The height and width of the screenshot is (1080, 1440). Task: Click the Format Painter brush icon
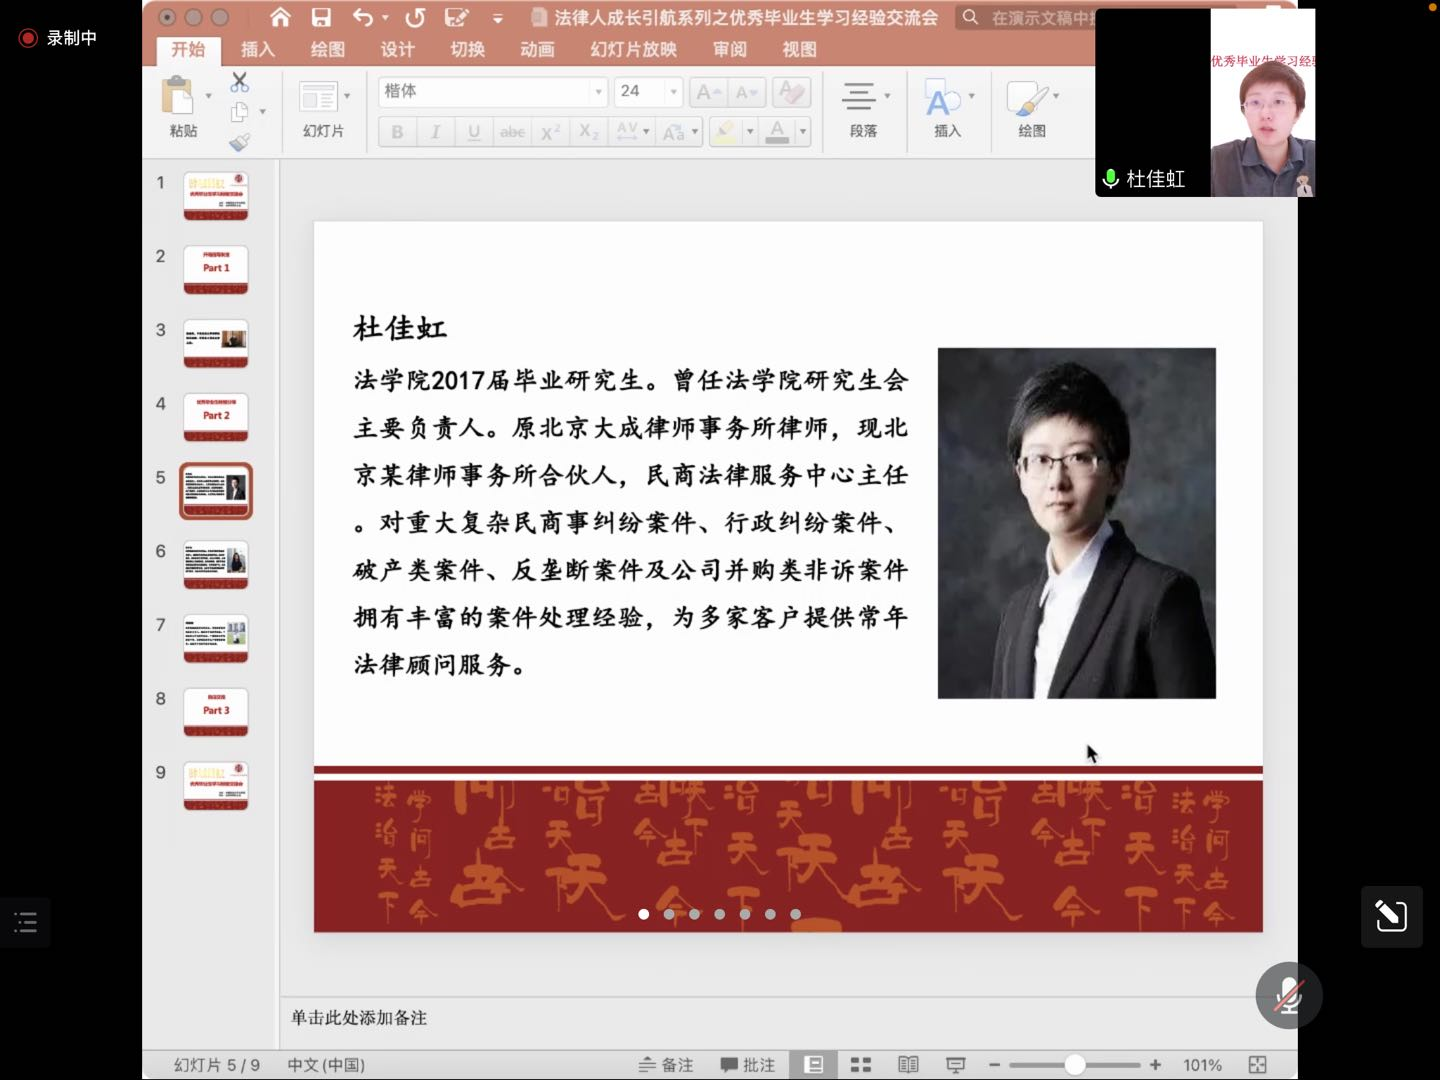click(240, 143)
